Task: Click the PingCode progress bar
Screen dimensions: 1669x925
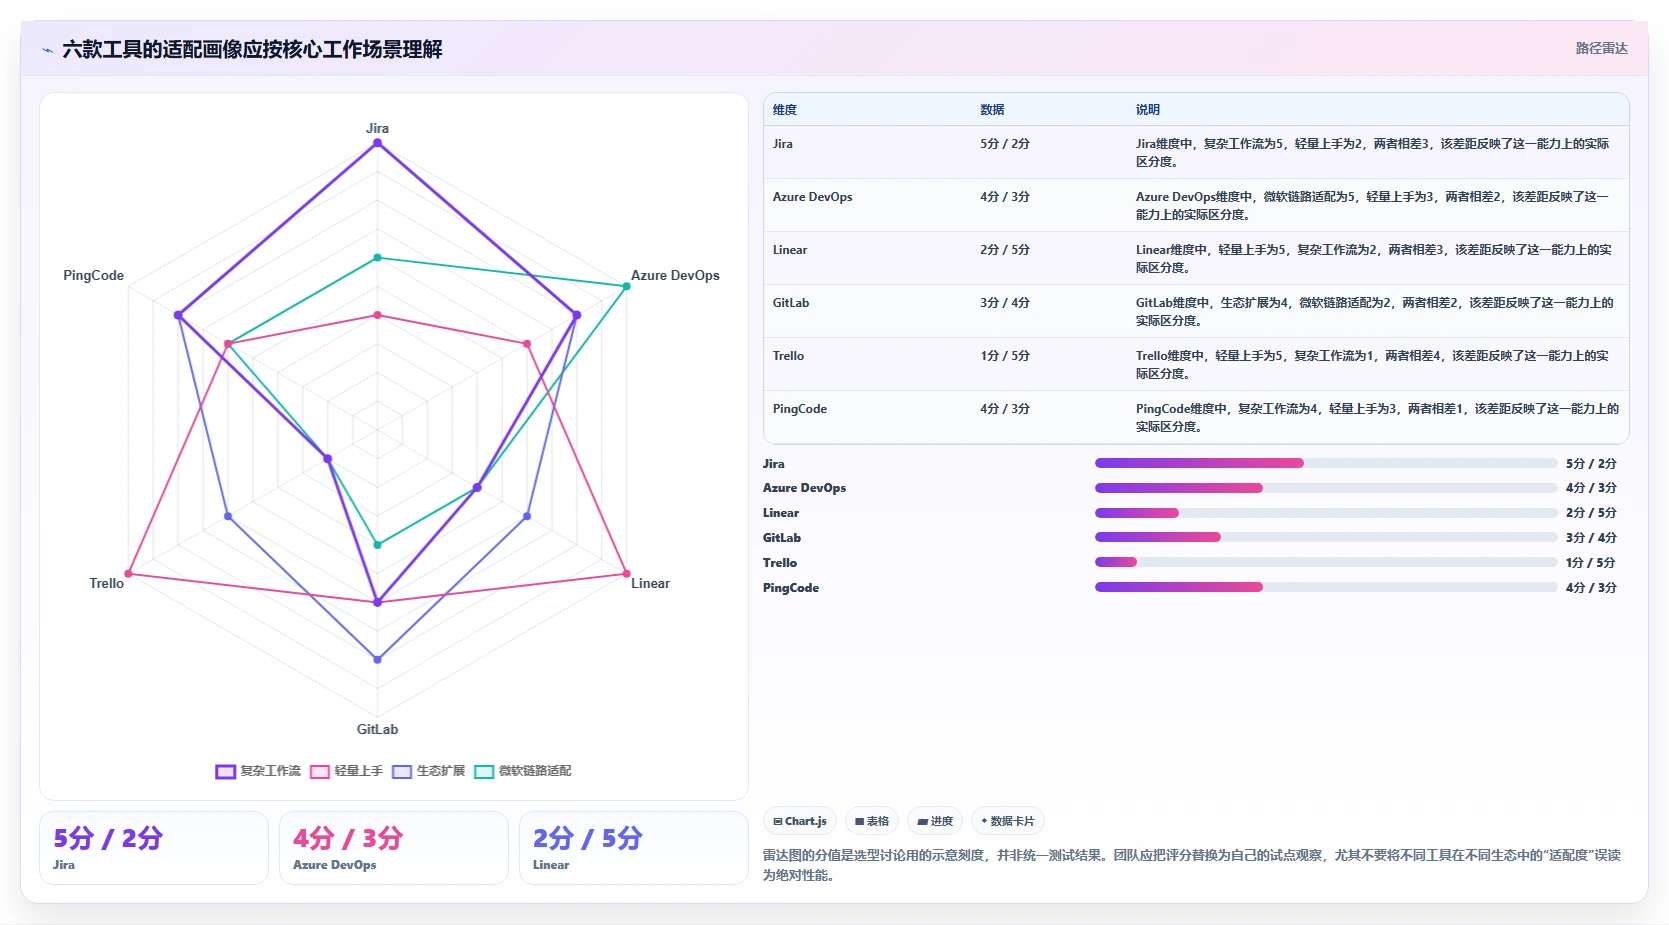Action: (1326, 587)
